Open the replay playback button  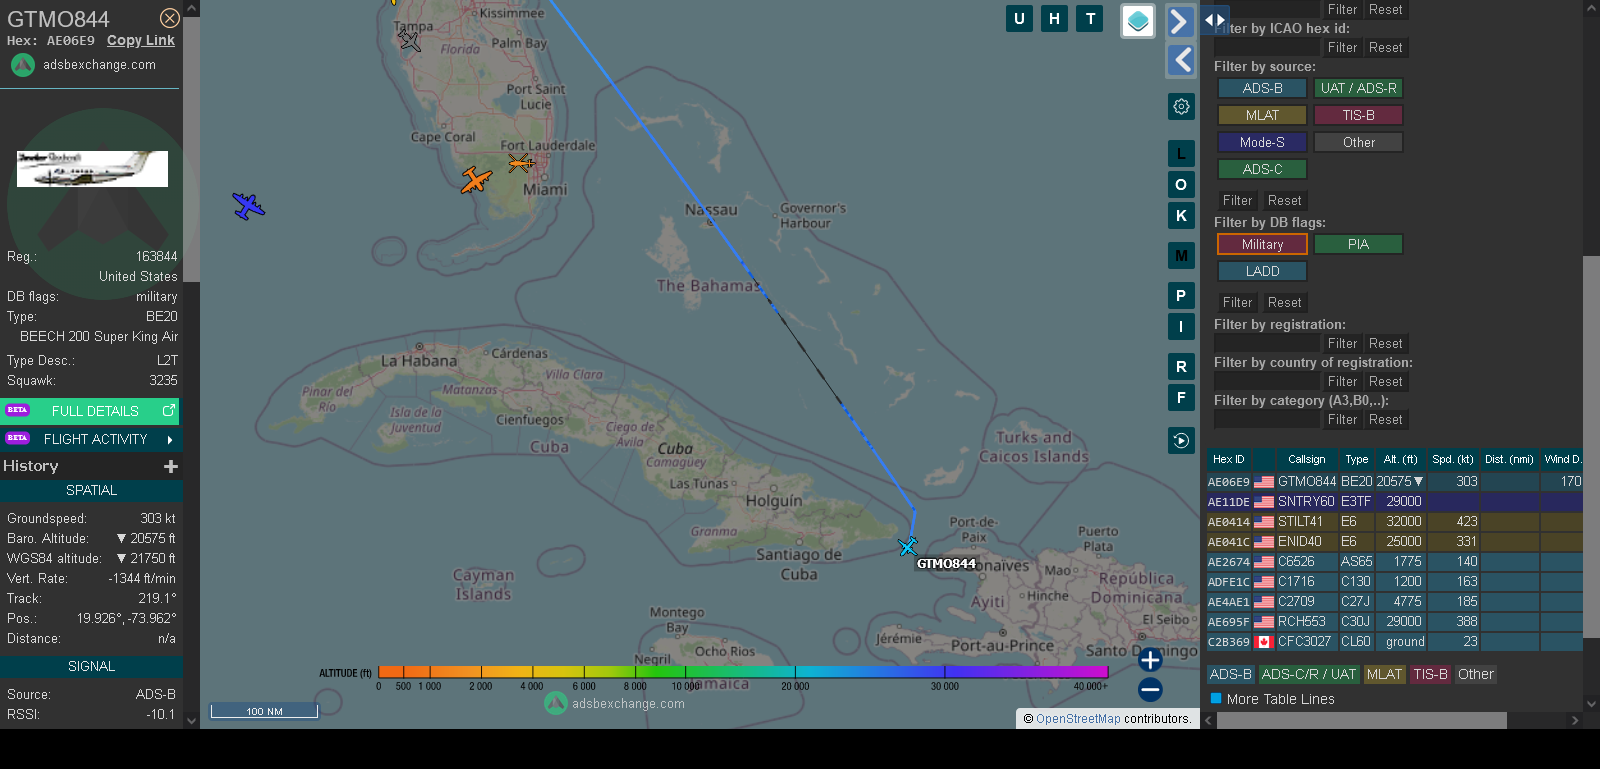coord(1181,441)
